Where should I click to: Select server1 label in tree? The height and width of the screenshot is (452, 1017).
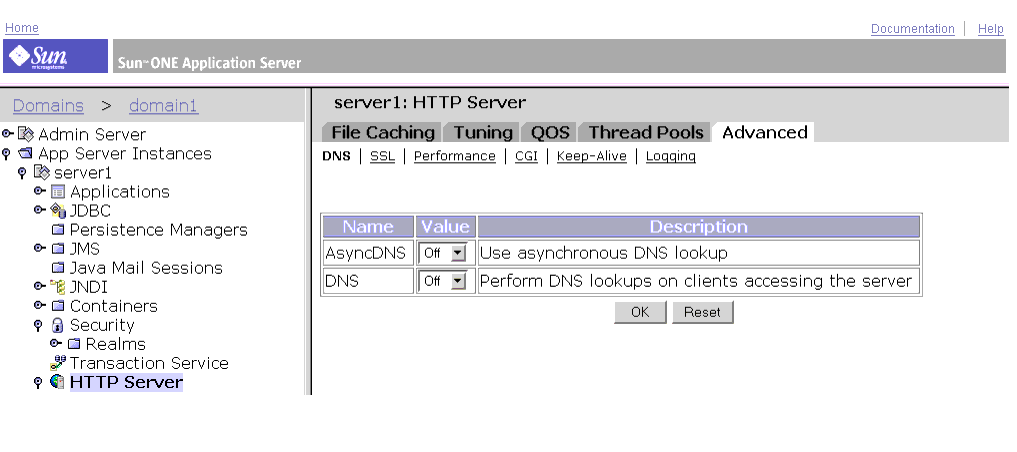click(82, 173)
